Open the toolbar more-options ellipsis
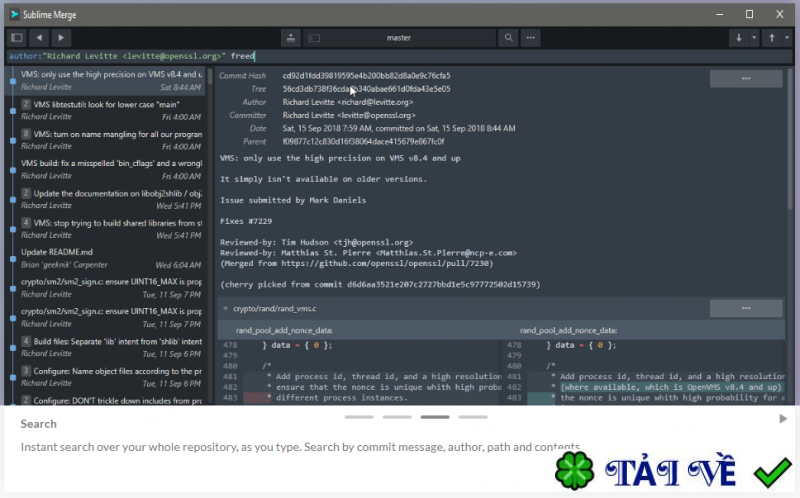Viewport: 800px width, 498px height. click(531, 38)
